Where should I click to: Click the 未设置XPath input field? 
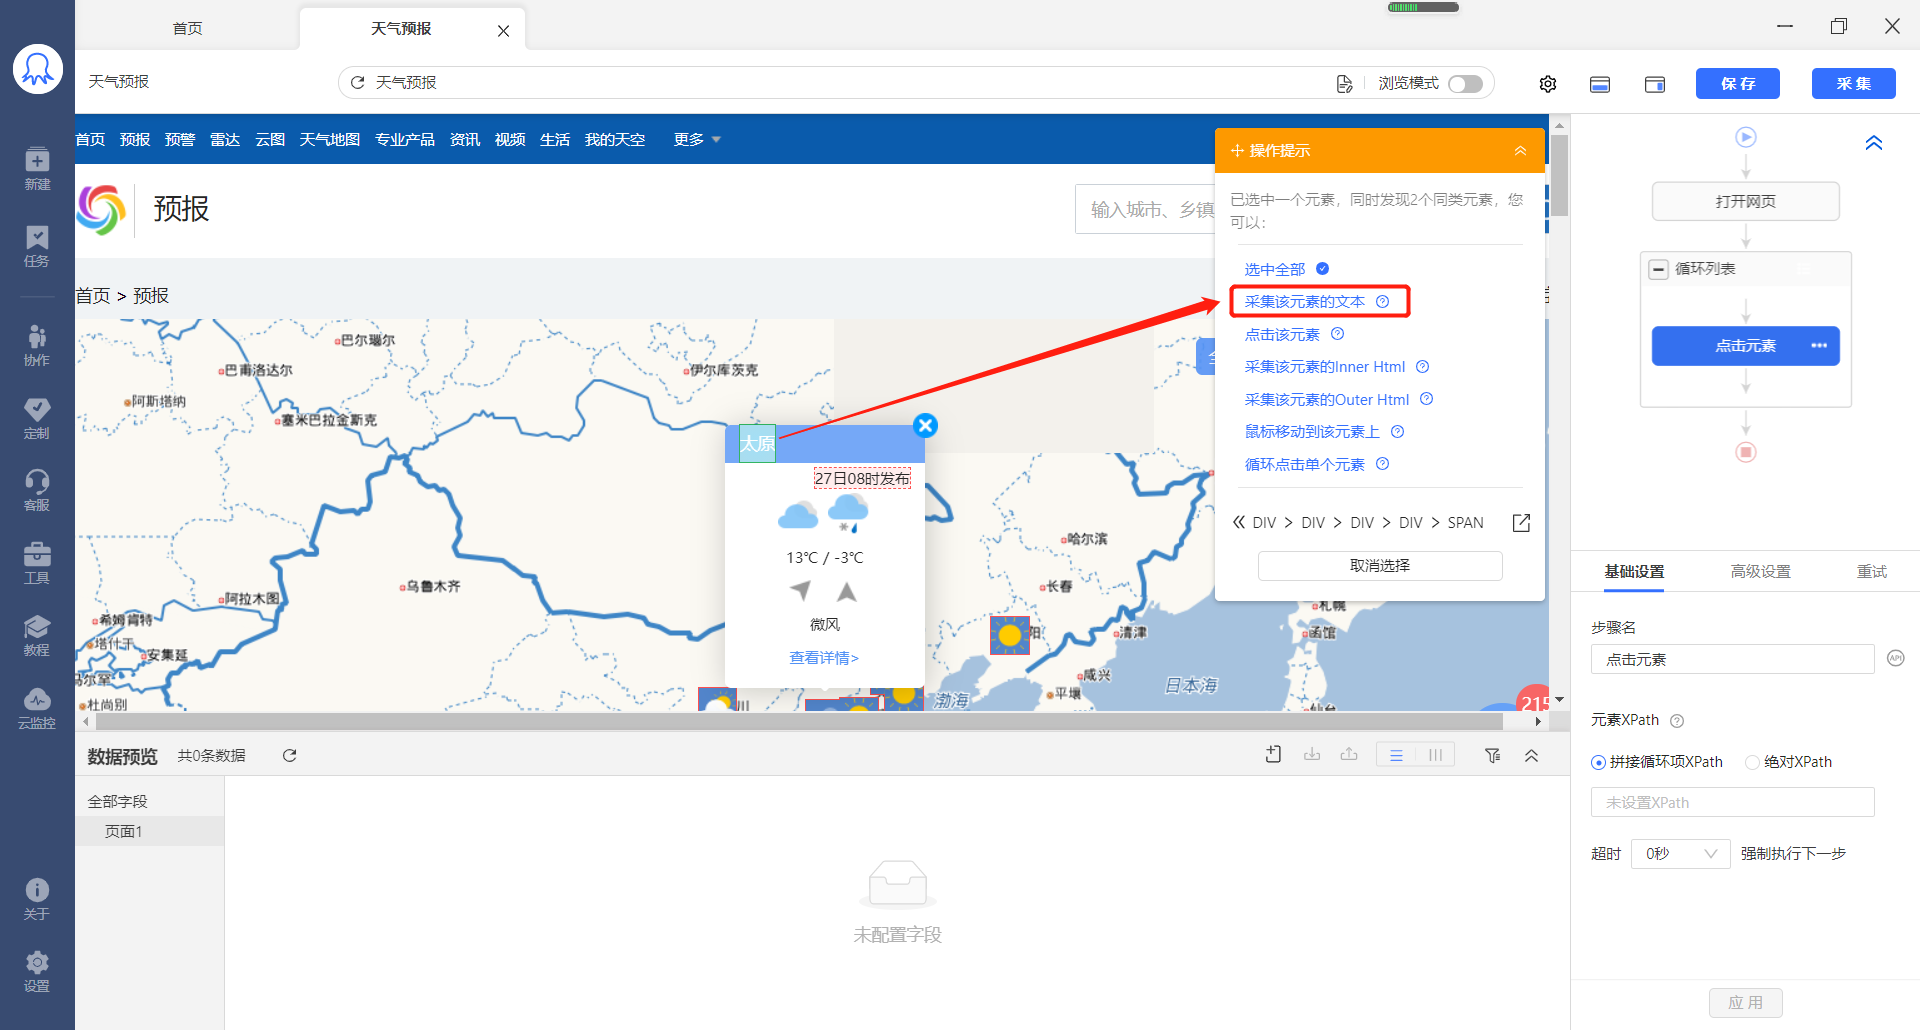click(1732, 803)
